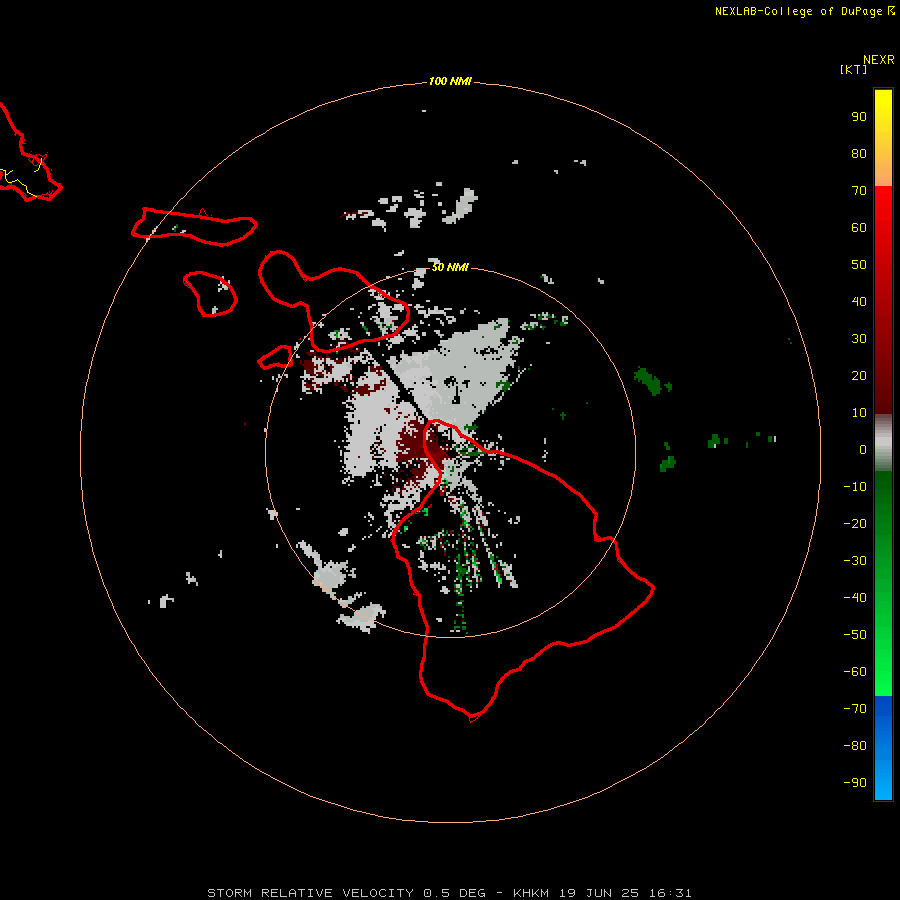Click the '-40' value on velocity scale
900x900 pixels.
[855, 598]
